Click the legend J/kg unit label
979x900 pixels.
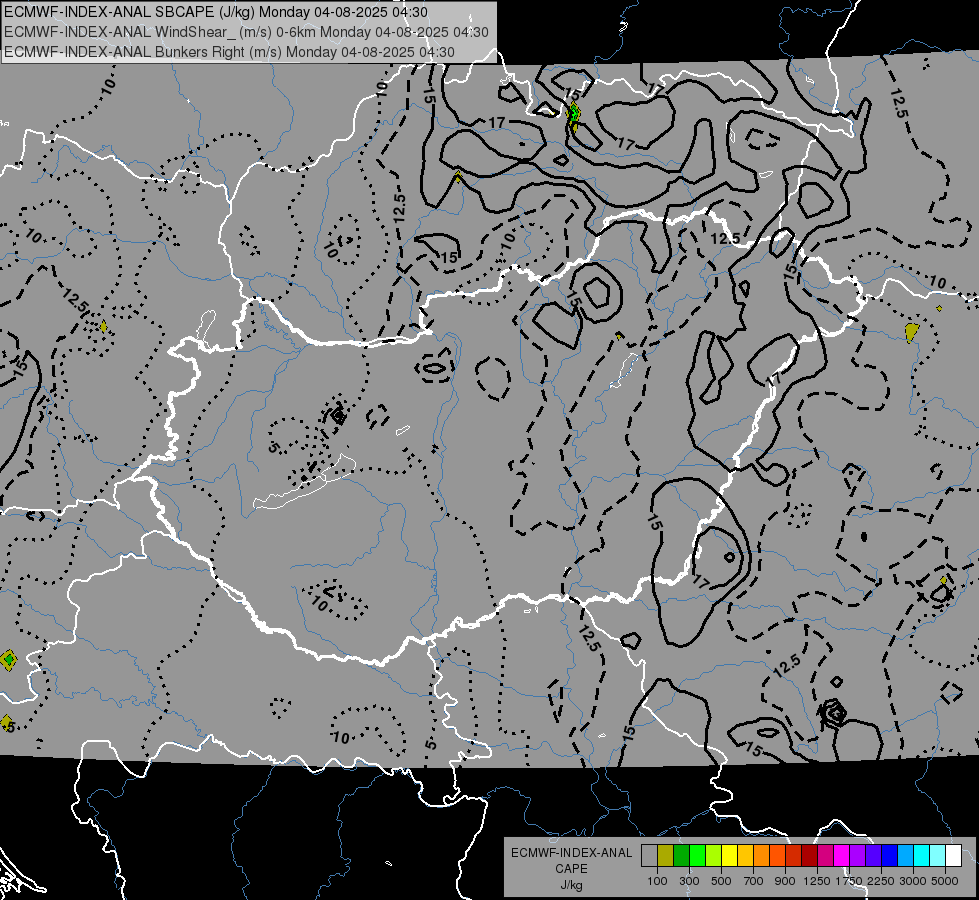click(571, 886)
